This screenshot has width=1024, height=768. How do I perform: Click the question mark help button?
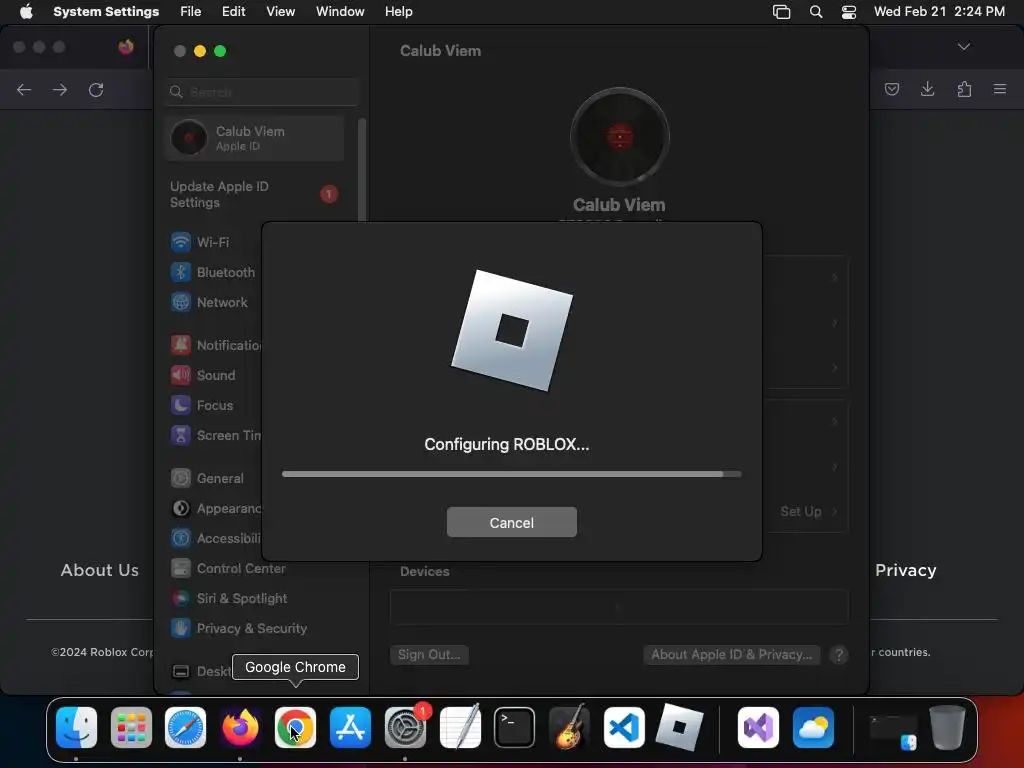coord(839,655)
